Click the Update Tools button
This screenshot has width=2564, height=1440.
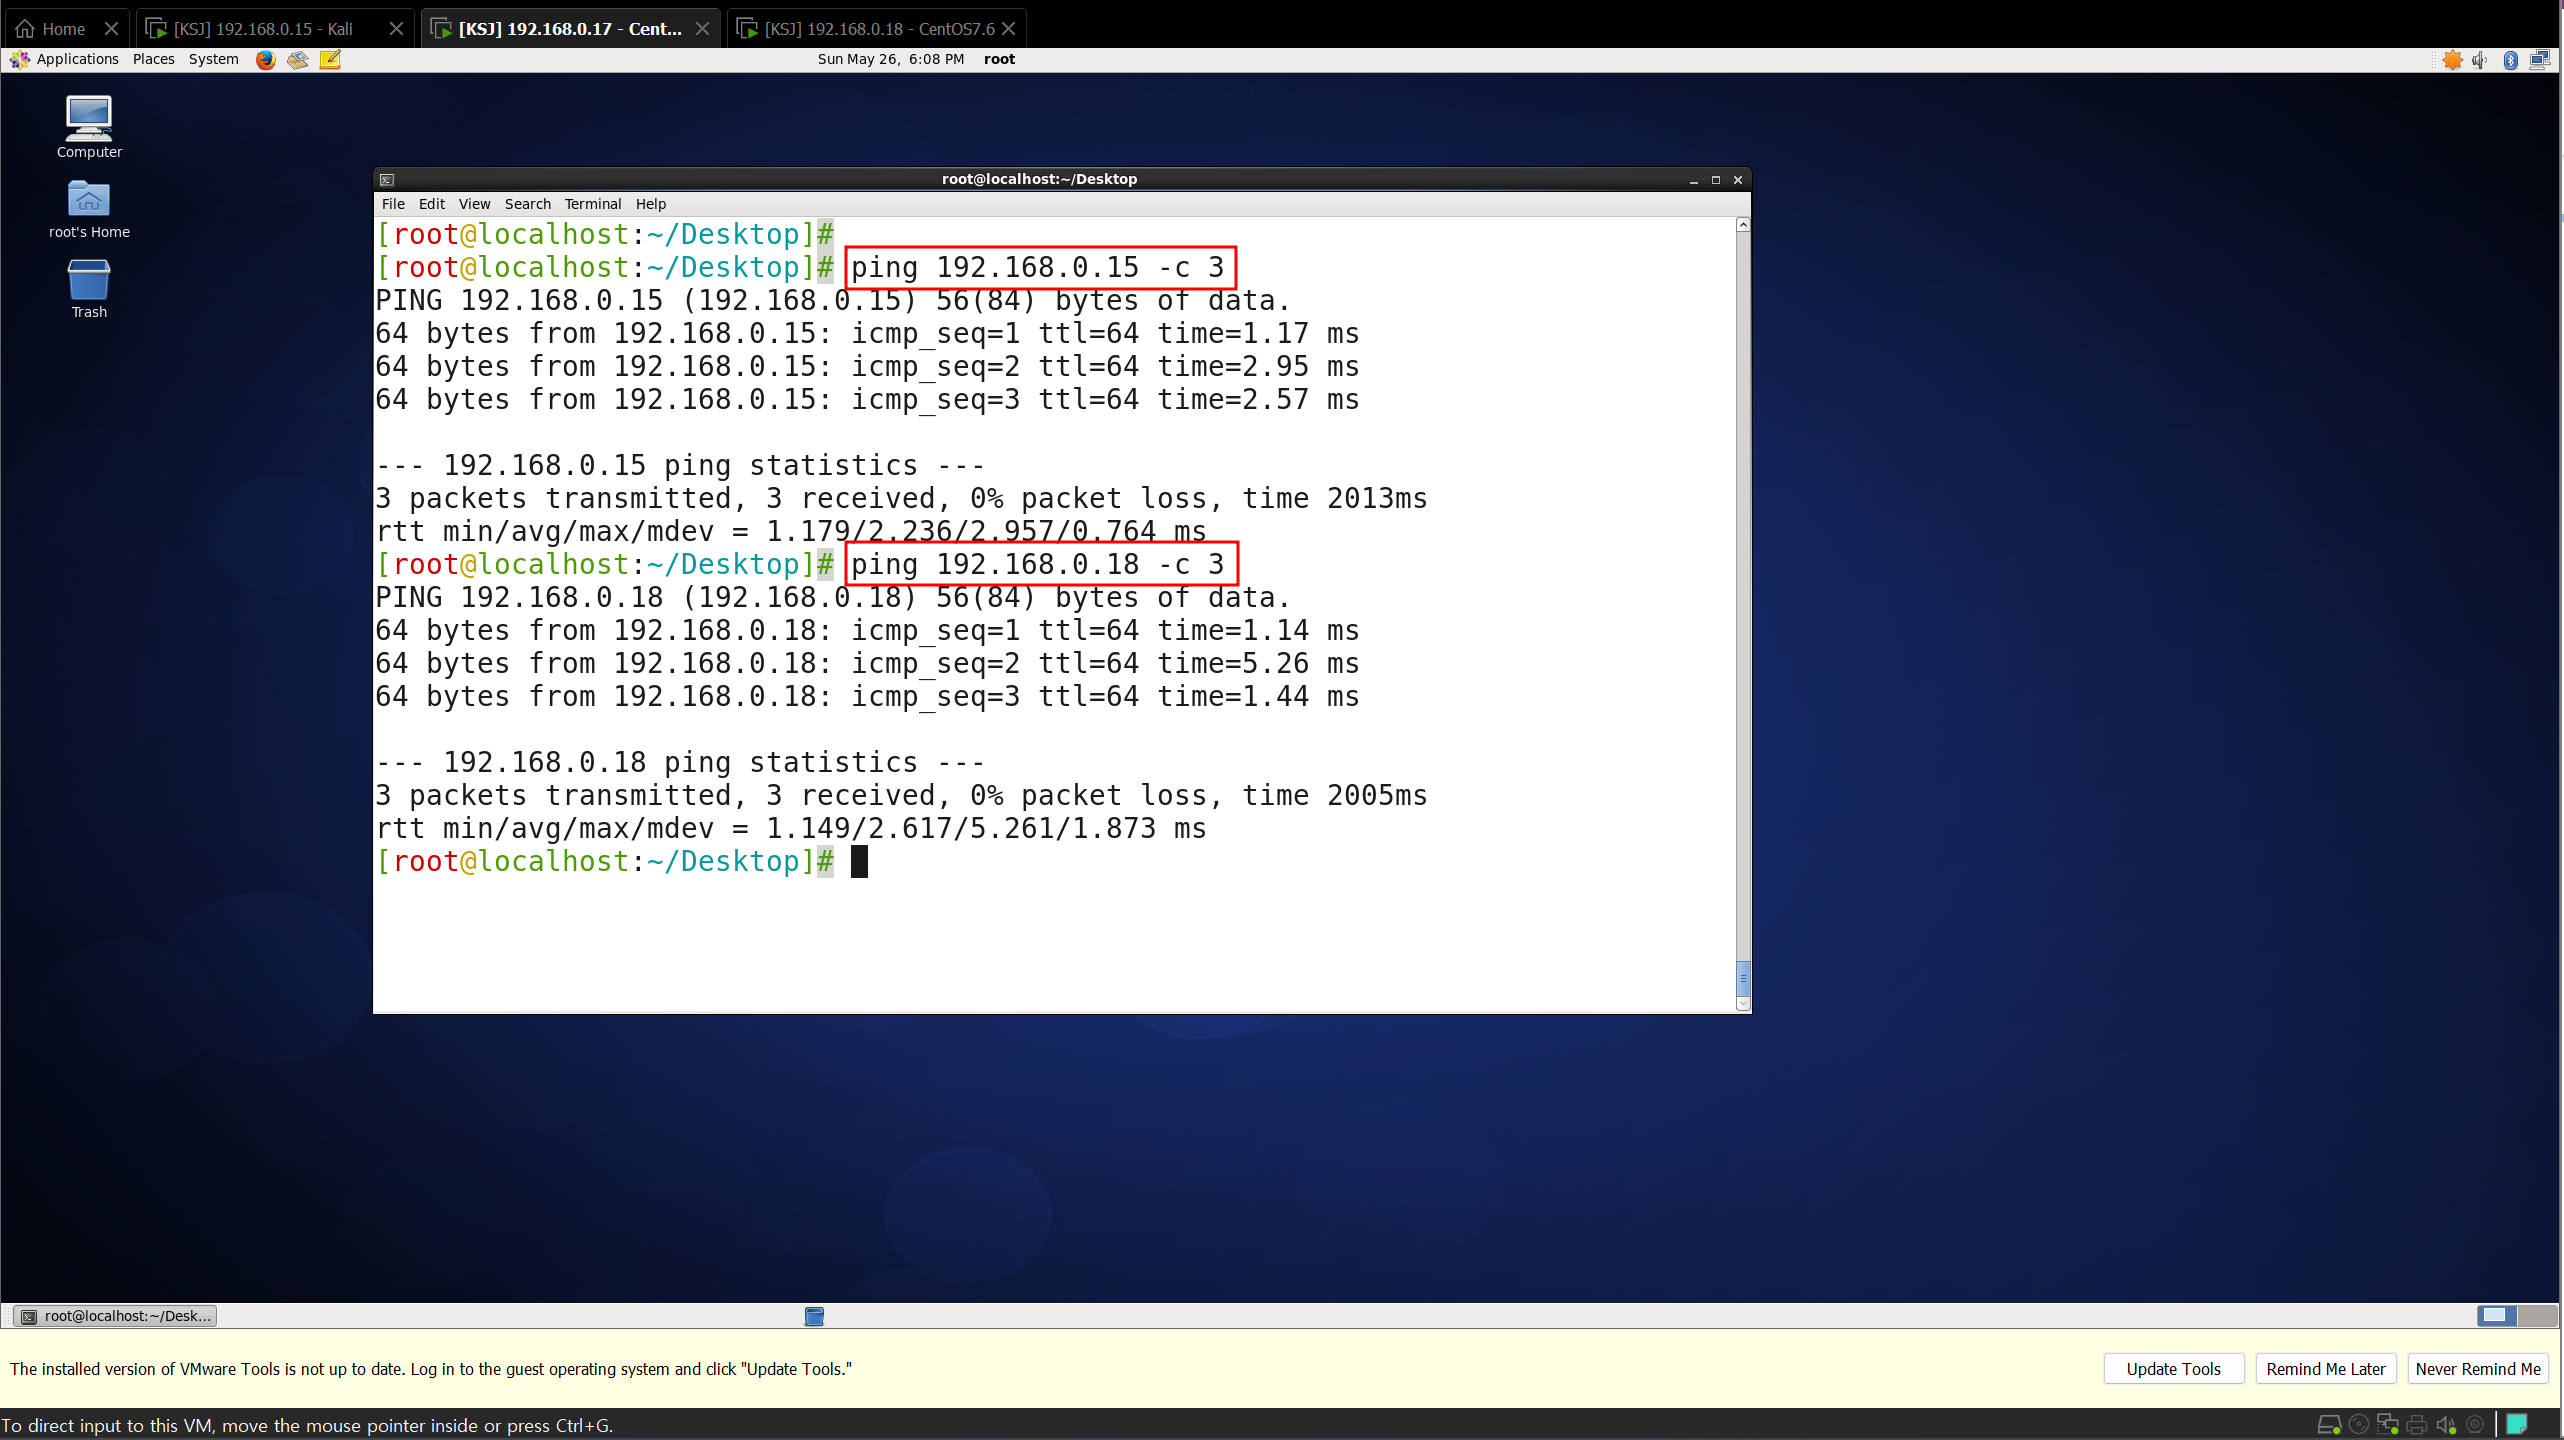pos(2173,1369)
